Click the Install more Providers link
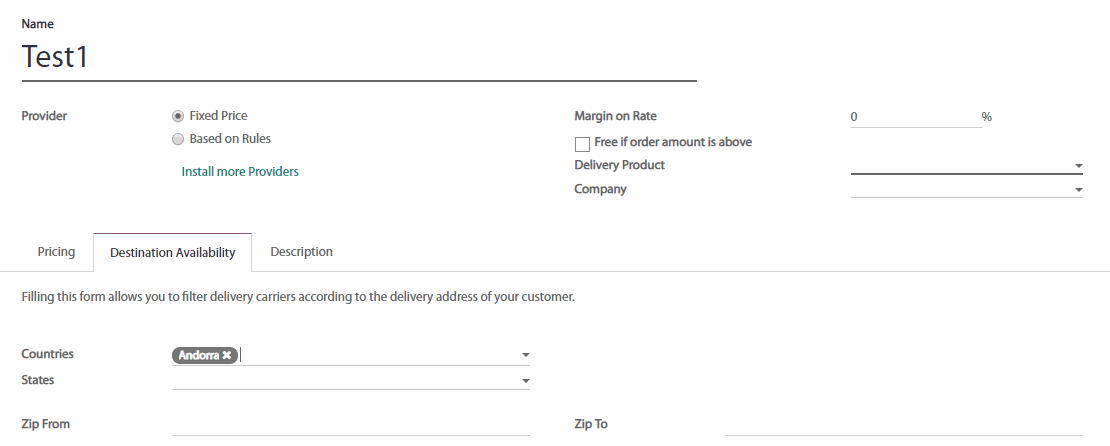Screen dimensions: 1110x446 point(240,172)
